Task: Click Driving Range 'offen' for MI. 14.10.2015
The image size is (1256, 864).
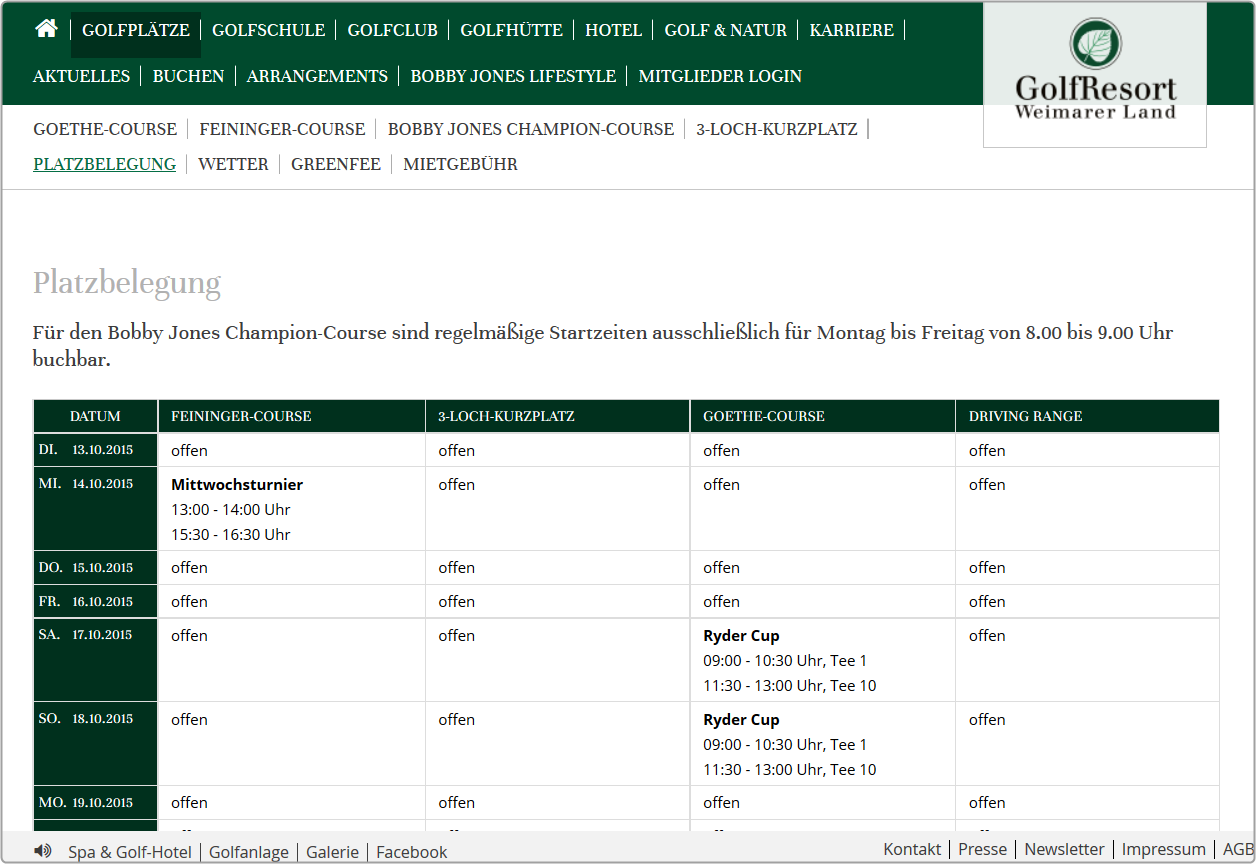Action: (x=987, y=485)
